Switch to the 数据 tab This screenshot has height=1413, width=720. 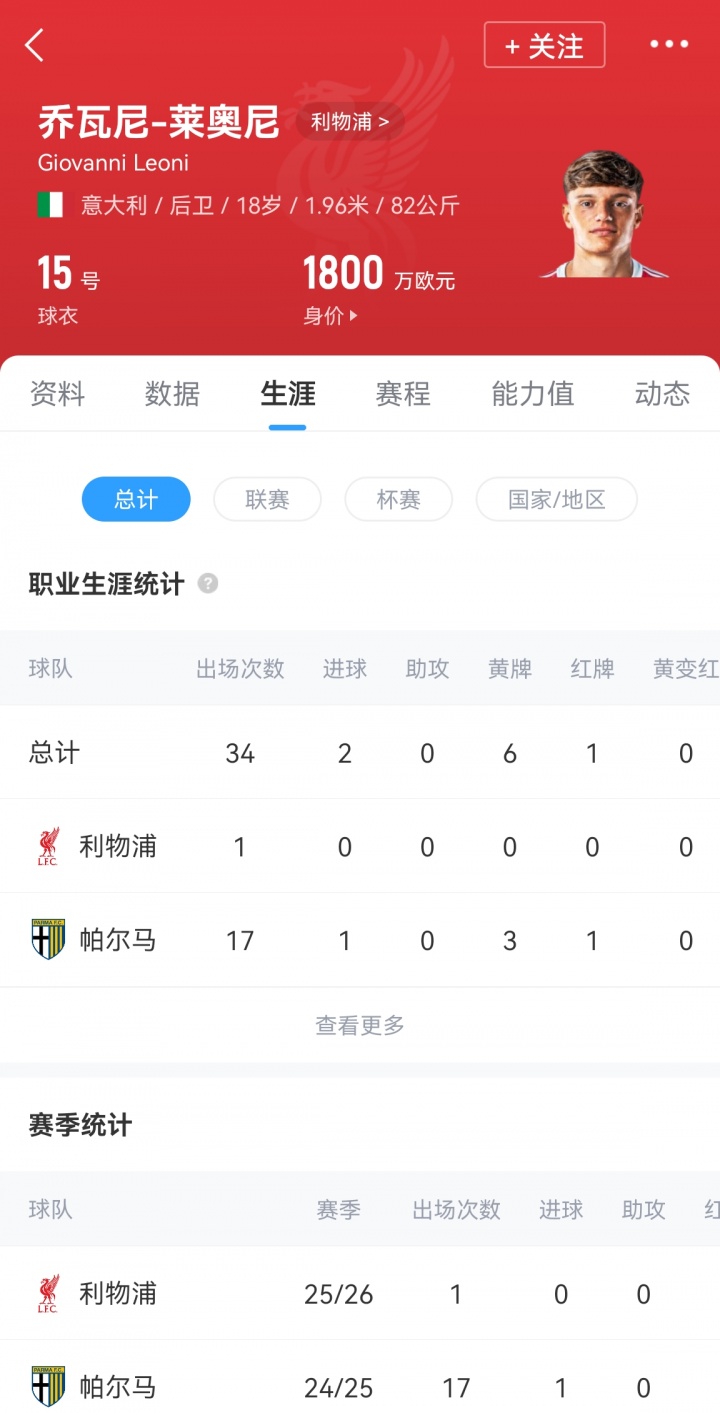pos(172,394)
